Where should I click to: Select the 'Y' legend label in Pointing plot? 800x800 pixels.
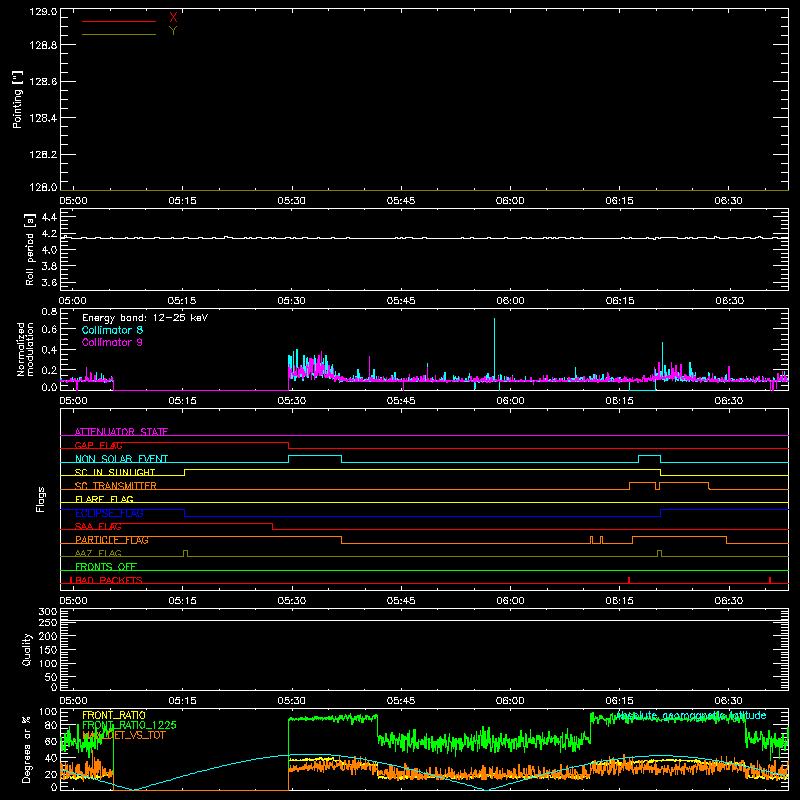coord(173,31)
